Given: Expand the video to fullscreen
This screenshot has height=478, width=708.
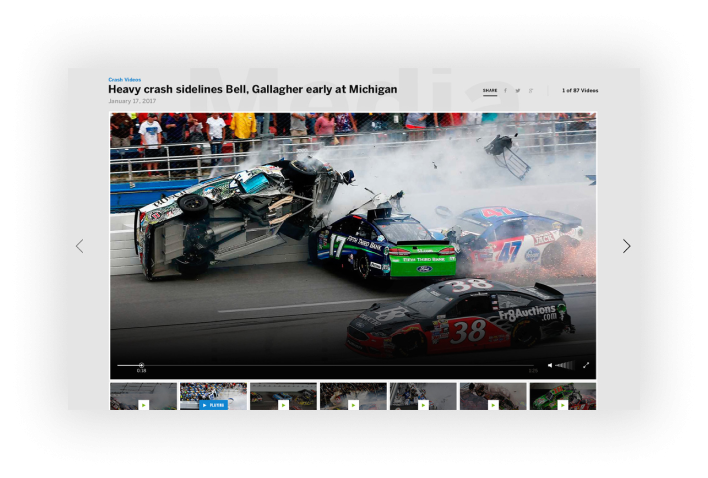Looking at the screenshot, I should [x=586, y=365].
